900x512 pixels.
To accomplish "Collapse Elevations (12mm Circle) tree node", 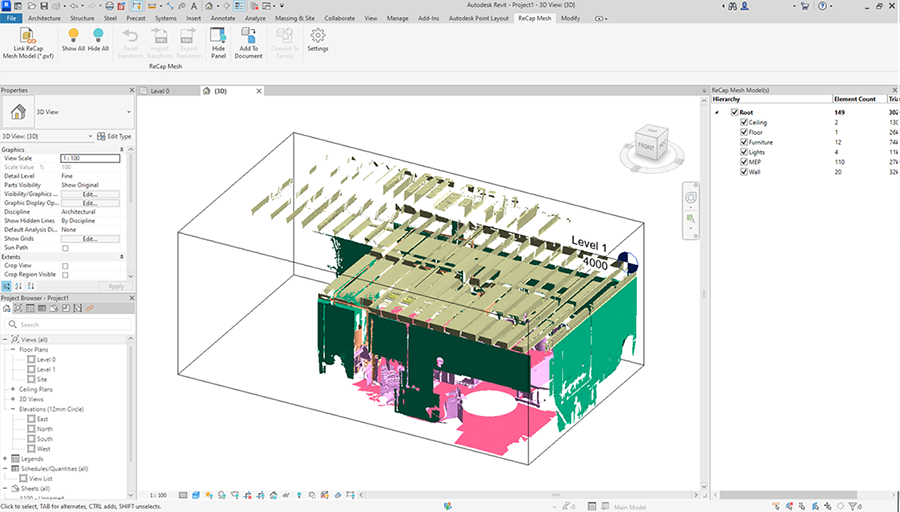I will point(13,409).
